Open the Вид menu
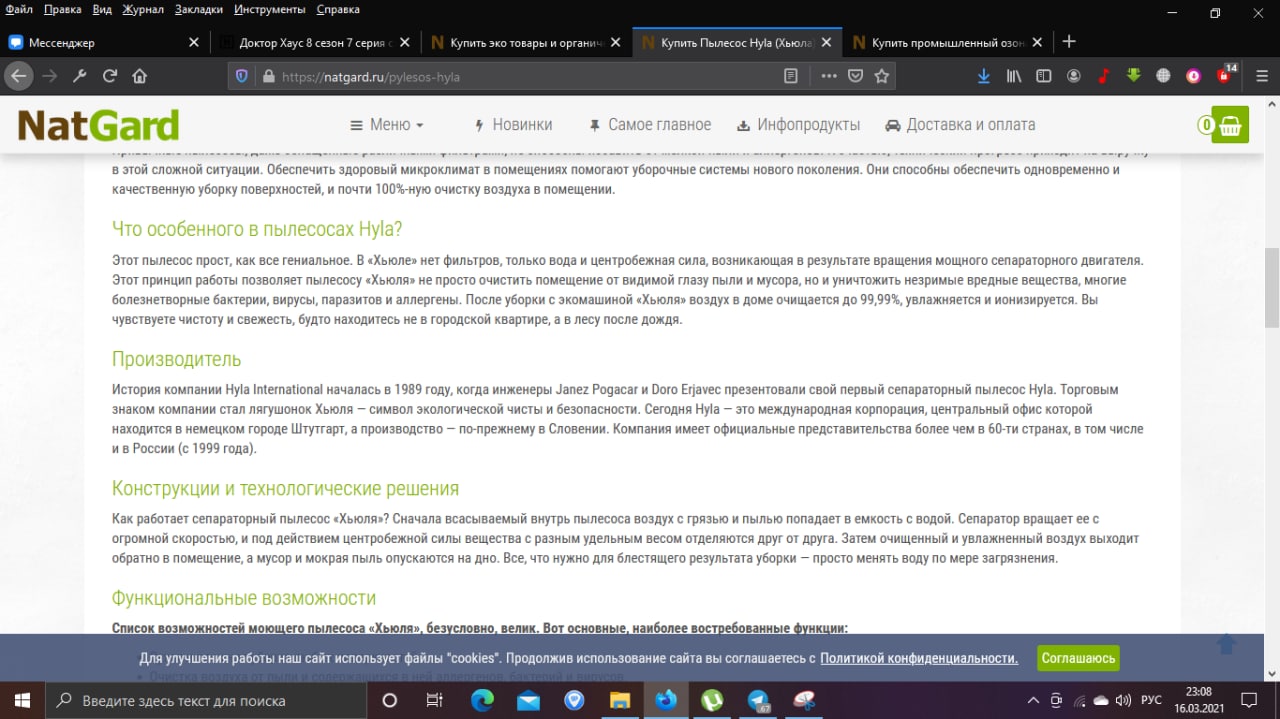Image resolution: width=1280 pixels, height=719 pixels. (102, 9)
